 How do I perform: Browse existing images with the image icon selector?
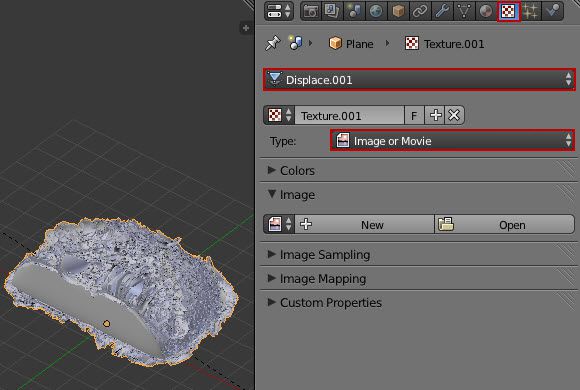point(279,224)
